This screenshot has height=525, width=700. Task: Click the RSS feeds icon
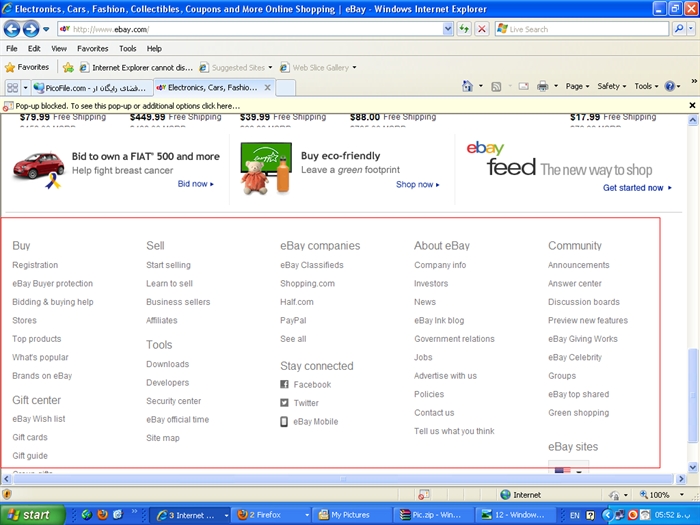coord(496,87)
